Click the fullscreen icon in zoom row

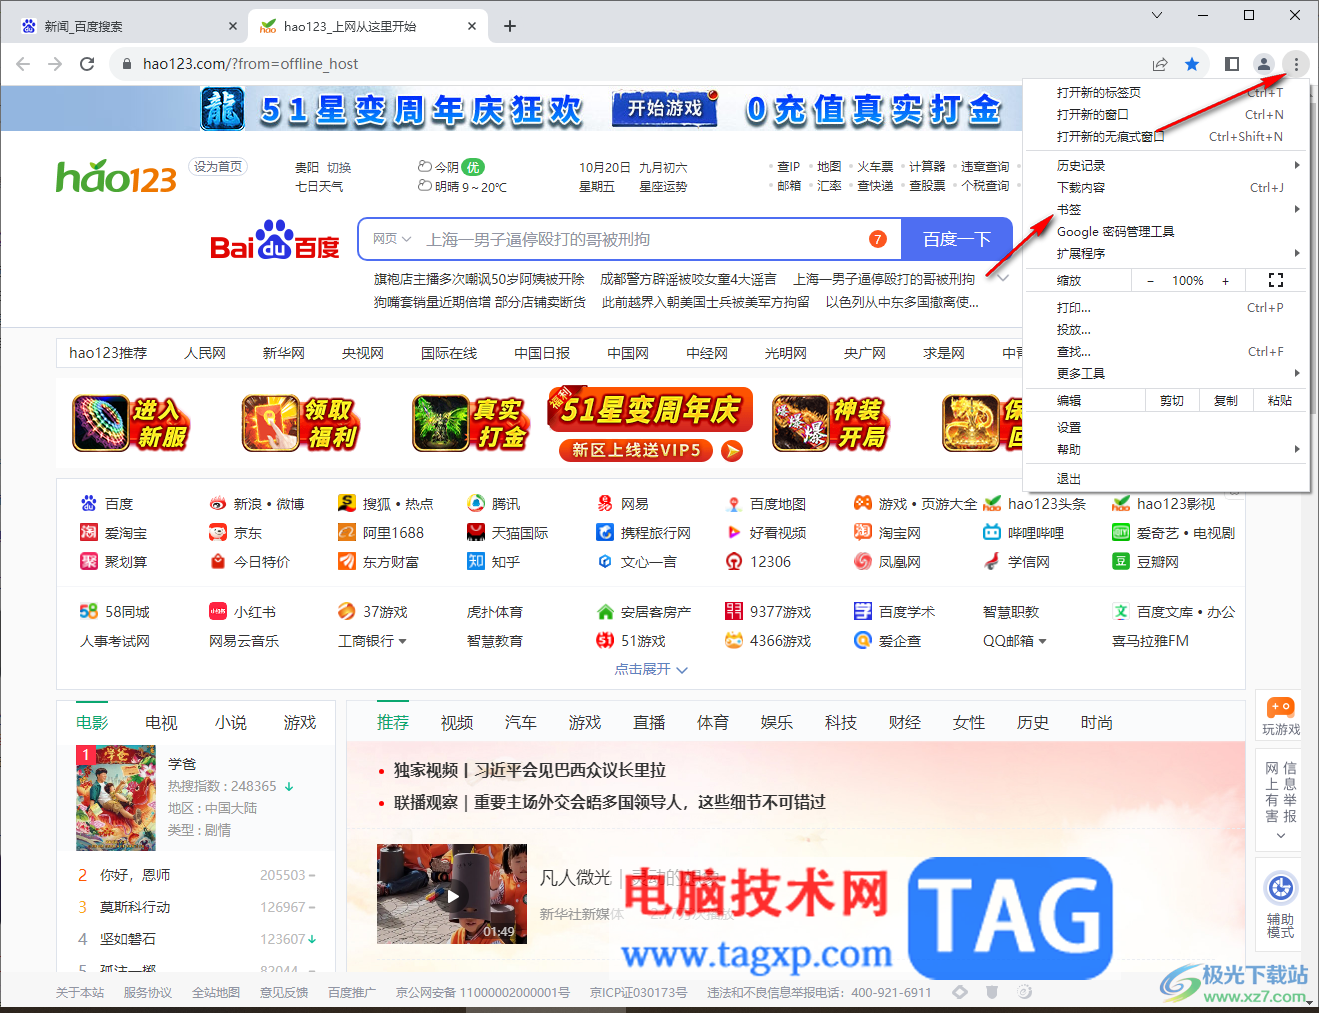pos(1276,280)
